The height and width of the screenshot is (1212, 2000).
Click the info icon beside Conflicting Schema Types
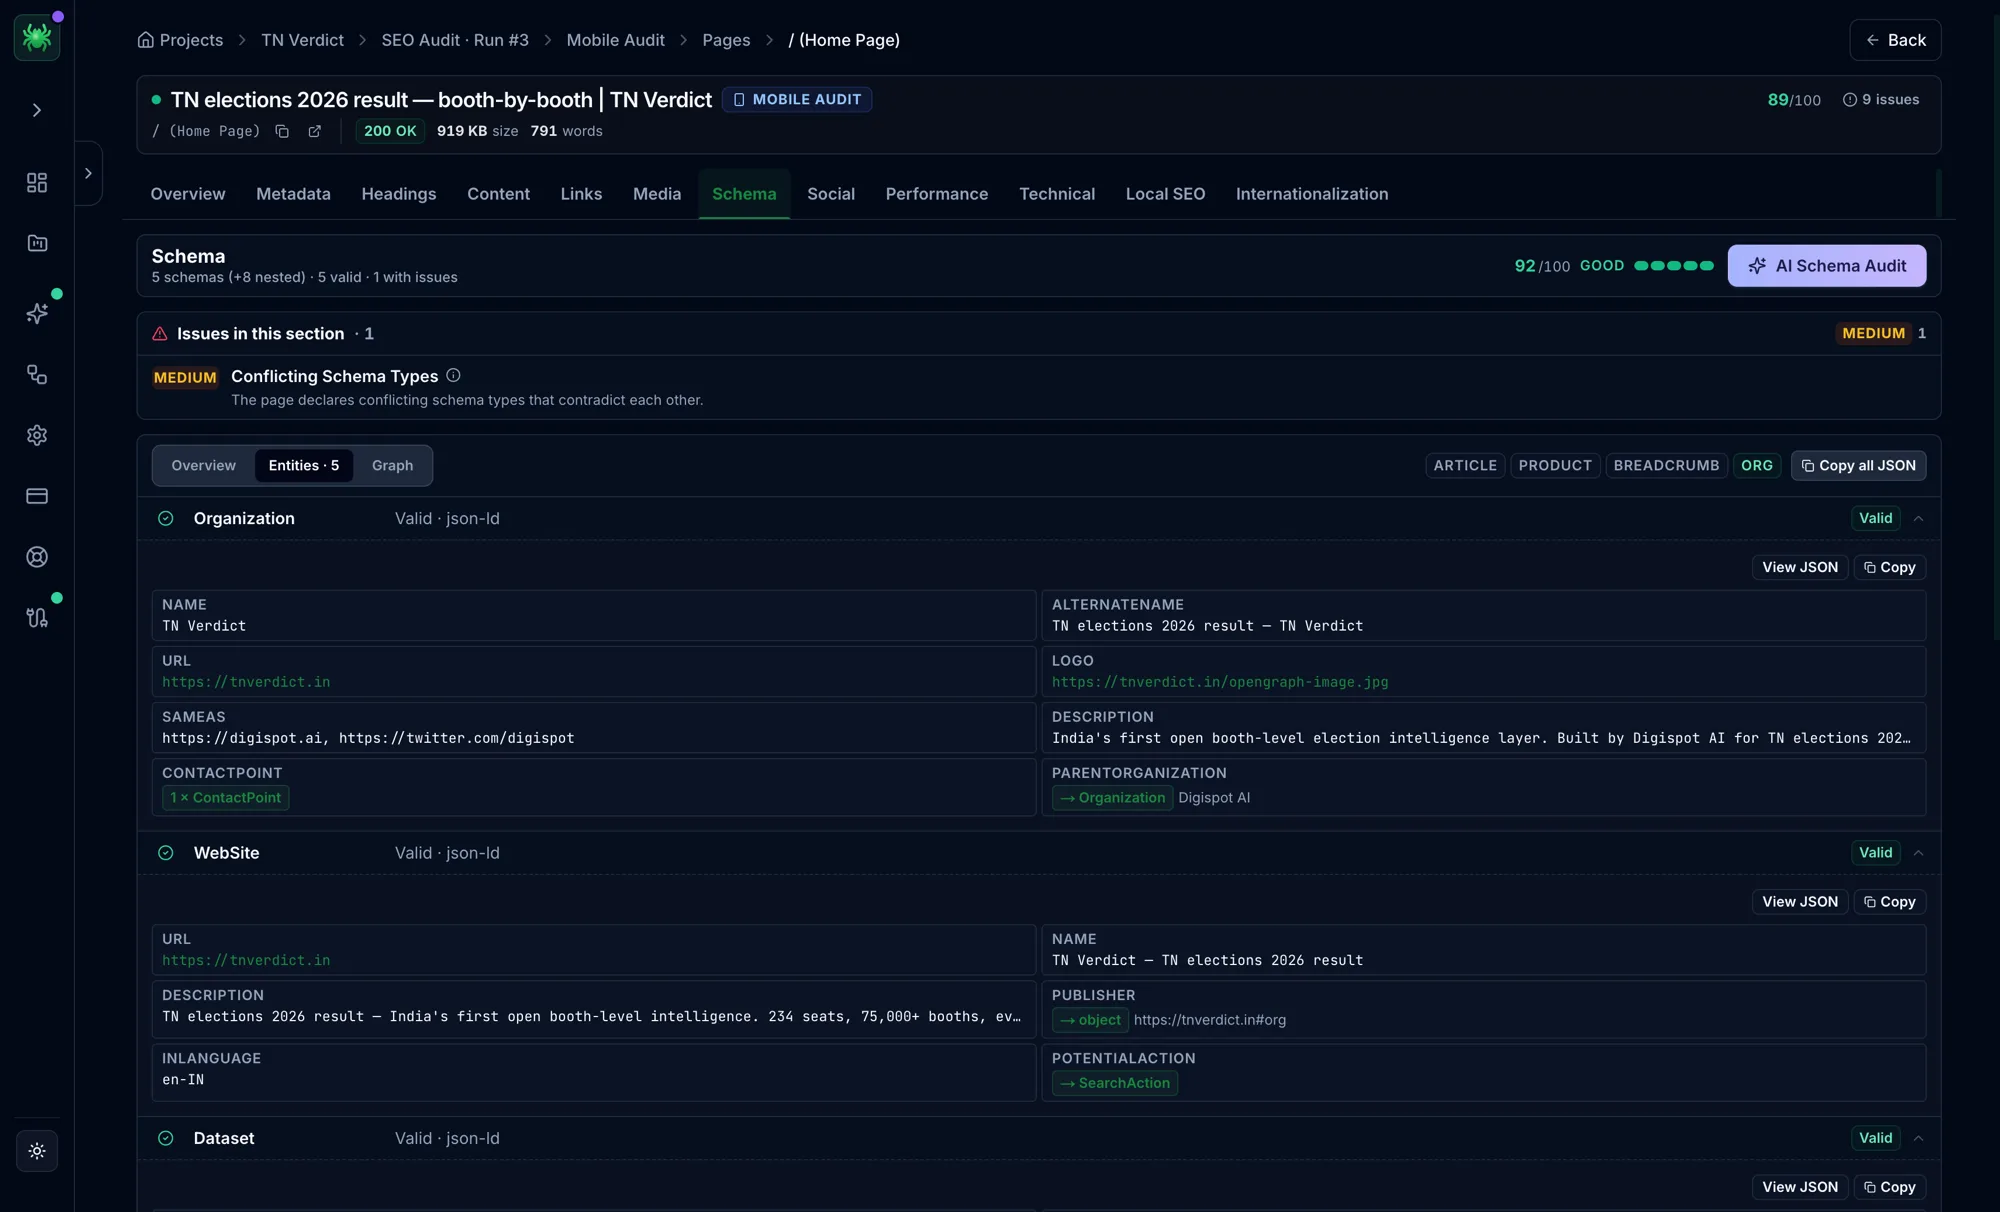point(453,375)
